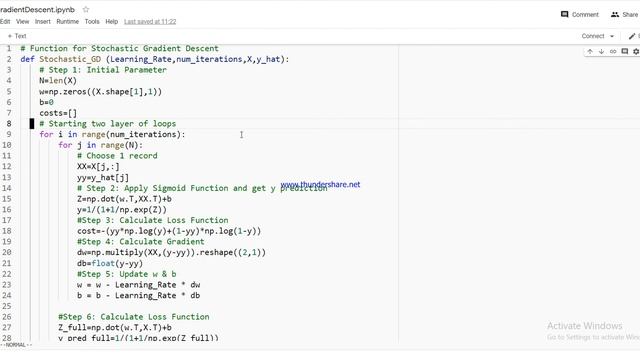Screen dimensions: 640x360
Task: Click the 'XX=X[j,:]' line
Action: click(x=98, y=167)
